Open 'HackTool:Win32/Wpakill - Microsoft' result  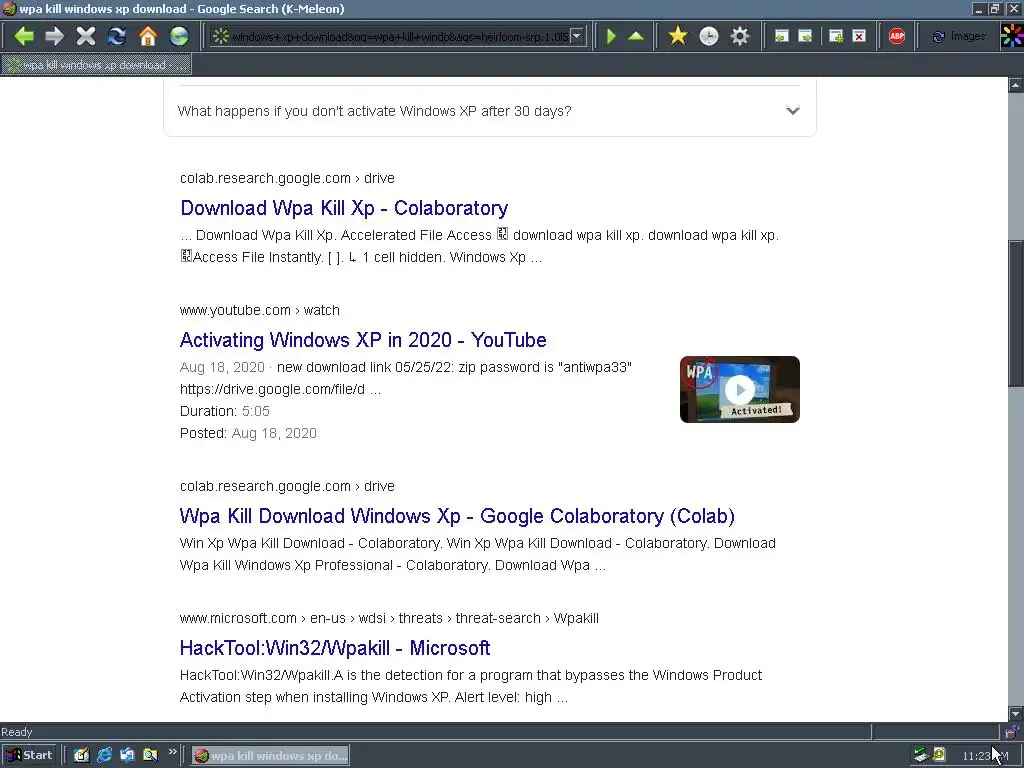(x=335, y=648)
